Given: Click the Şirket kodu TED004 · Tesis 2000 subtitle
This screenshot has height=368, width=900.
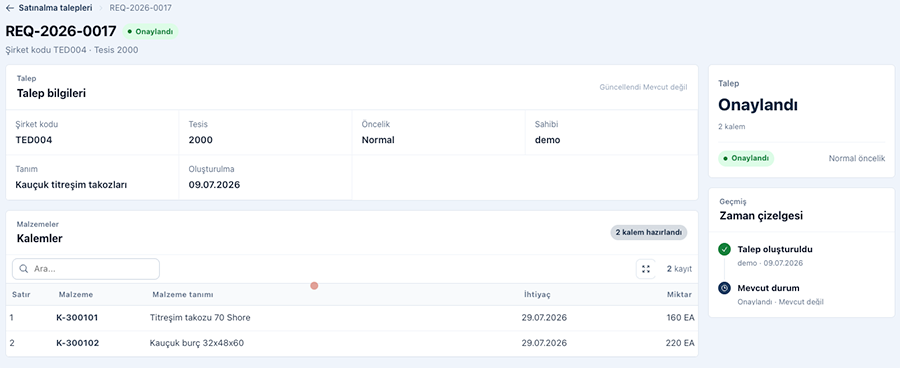Looking at the screenshot, I should (x=72, y=50).
